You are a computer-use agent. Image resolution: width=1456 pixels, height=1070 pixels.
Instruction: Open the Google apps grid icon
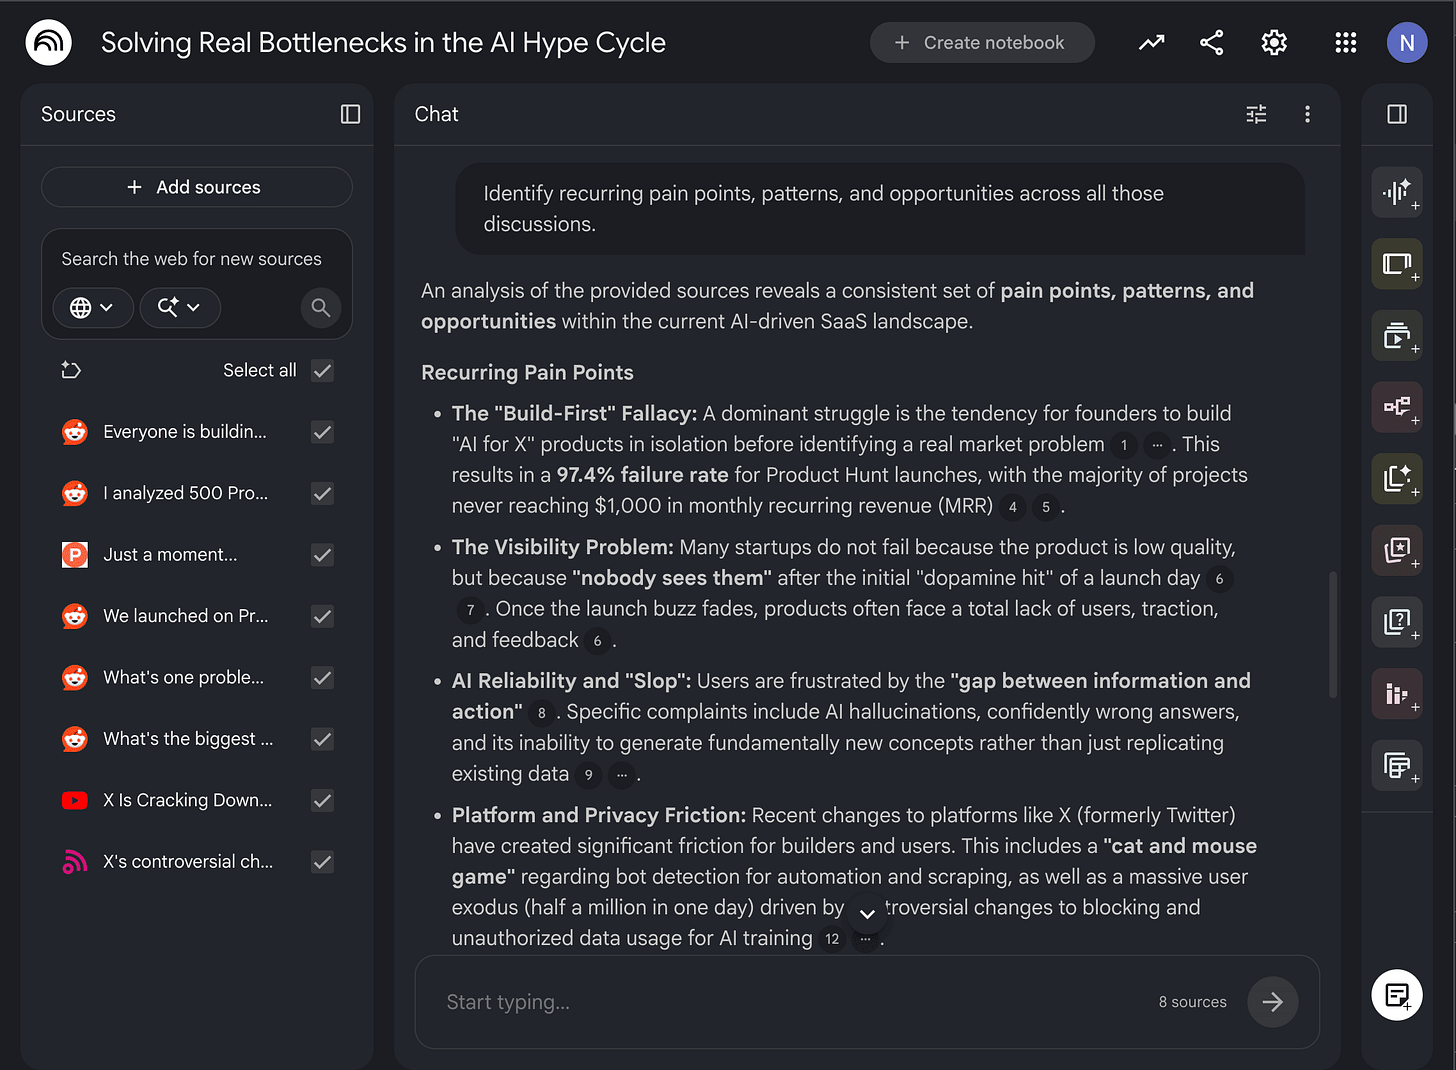[1346, 42]
